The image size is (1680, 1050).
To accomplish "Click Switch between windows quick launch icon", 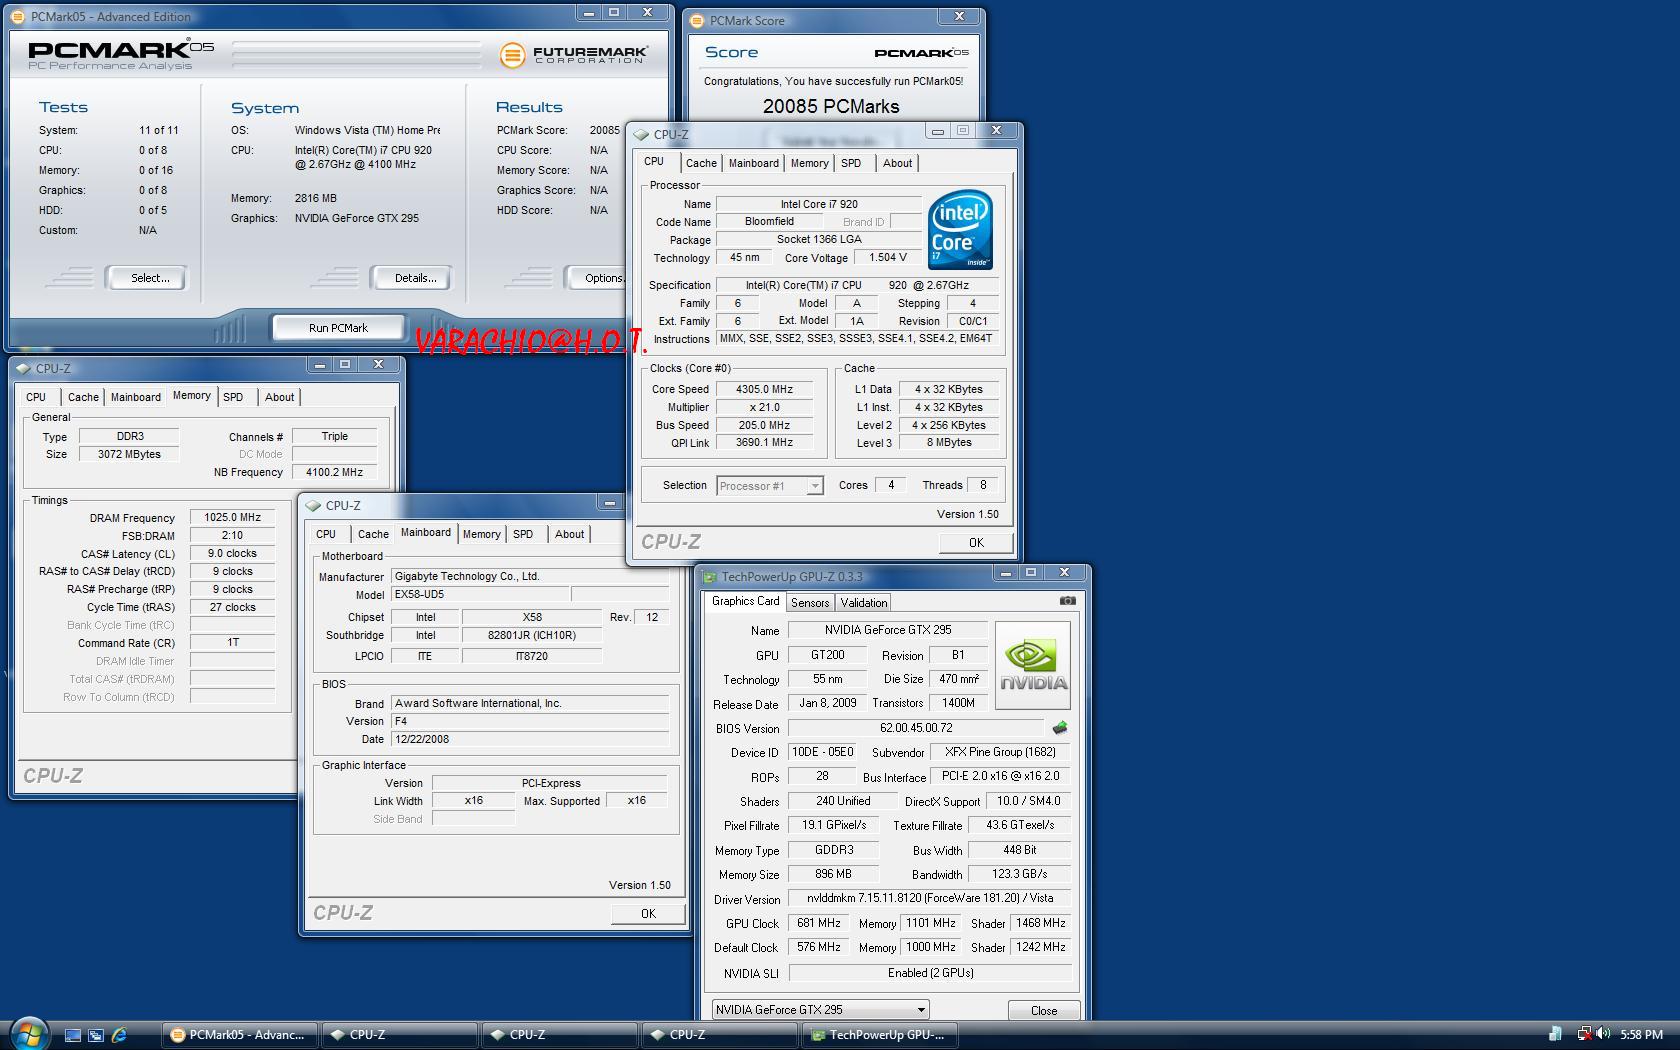I will pos(96,1035).
